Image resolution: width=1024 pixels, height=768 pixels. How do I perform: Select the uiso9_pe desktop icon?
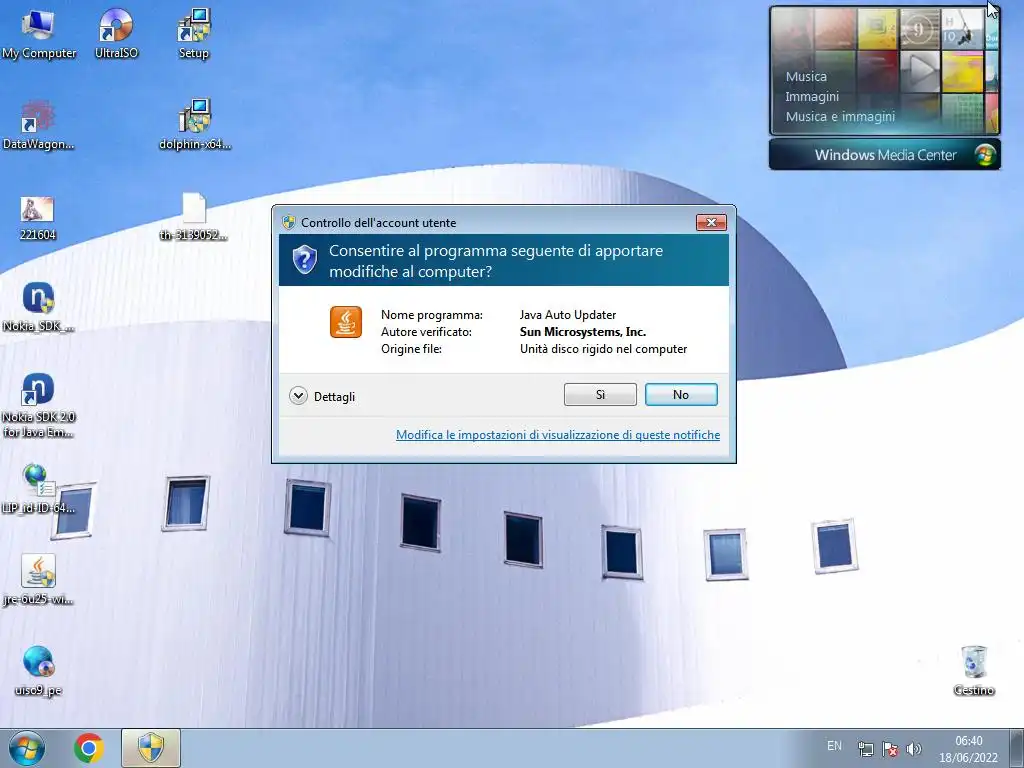[x=38, y=671]
